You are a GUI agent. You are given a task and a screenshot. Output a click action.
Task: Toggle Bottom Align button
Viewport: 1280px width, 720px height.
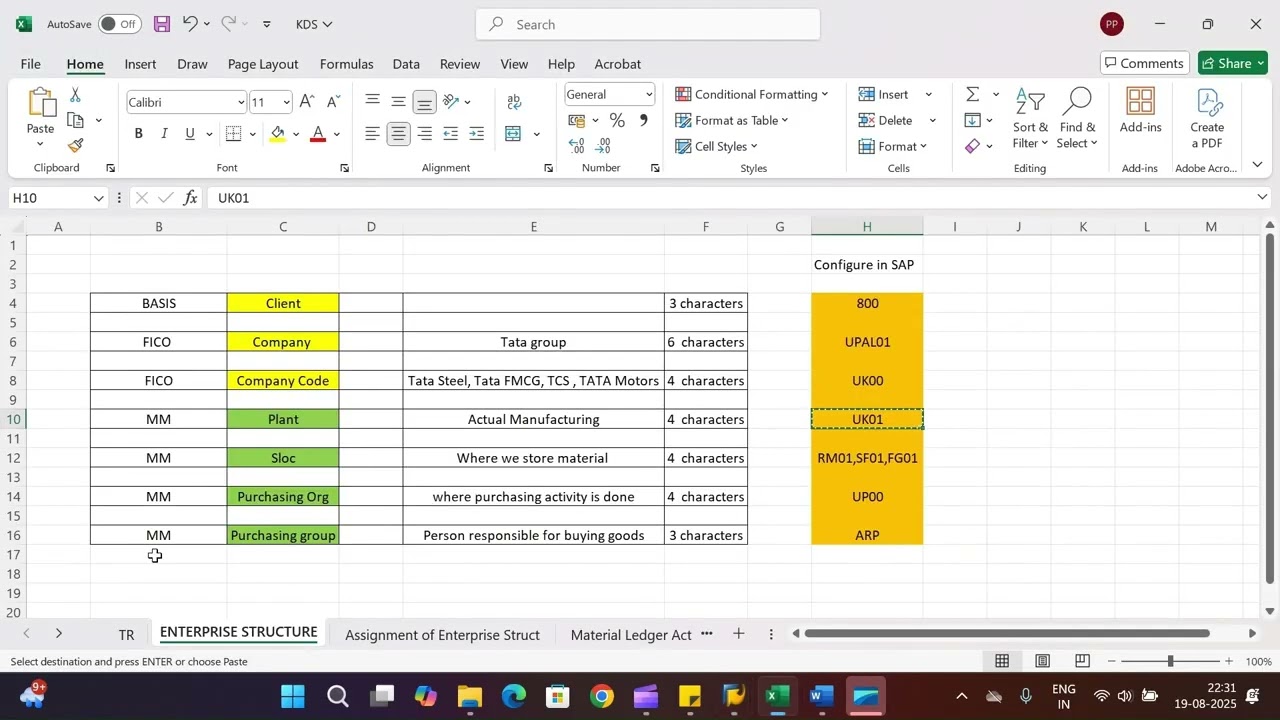coord(424,101)
